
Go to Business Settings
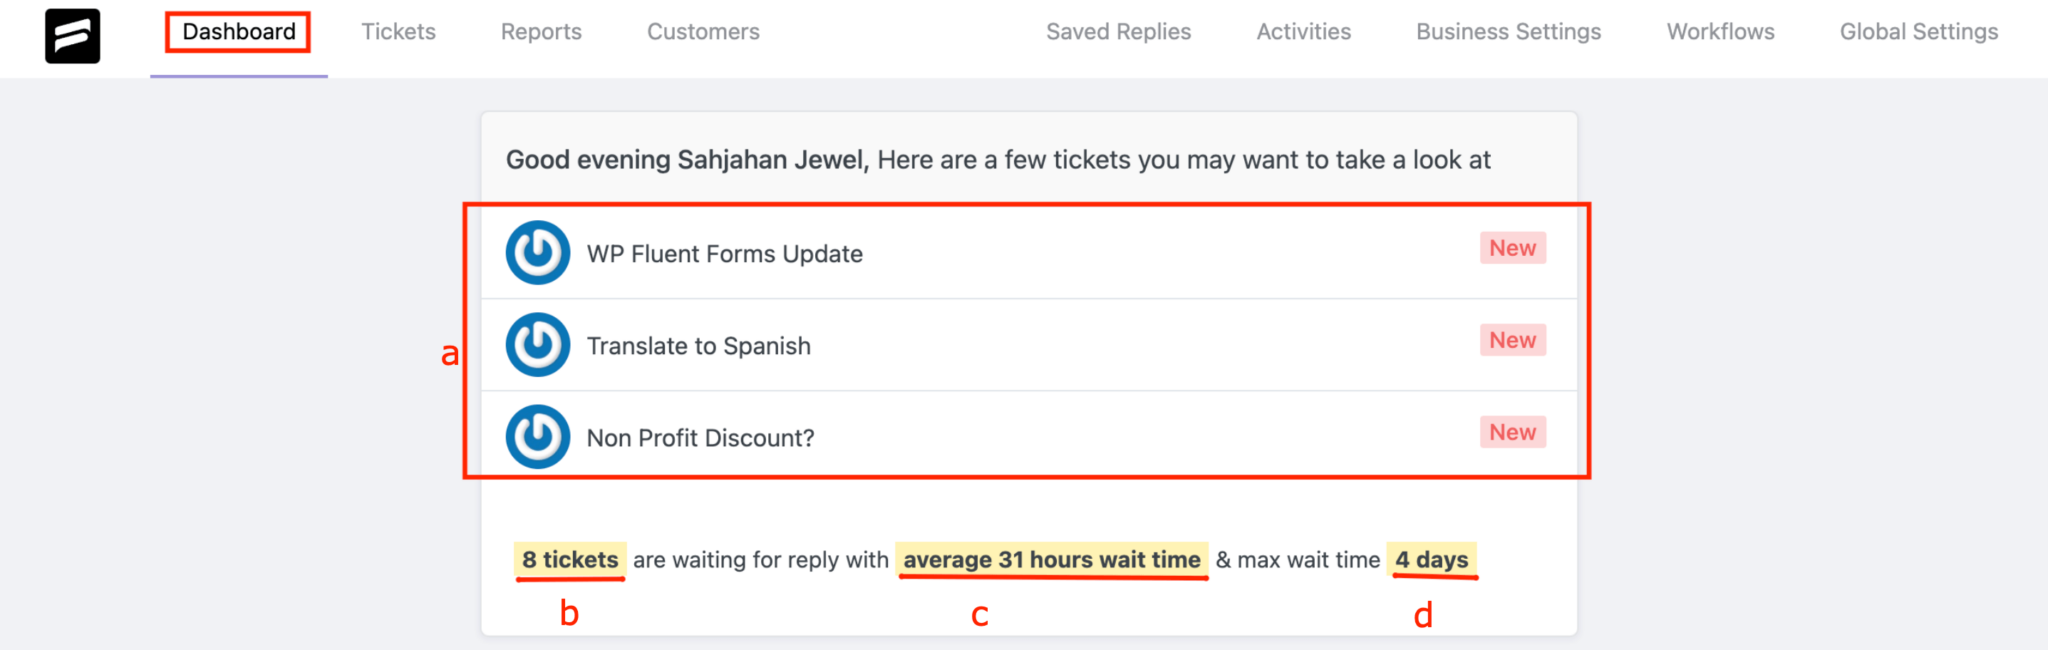[1508, 32]
